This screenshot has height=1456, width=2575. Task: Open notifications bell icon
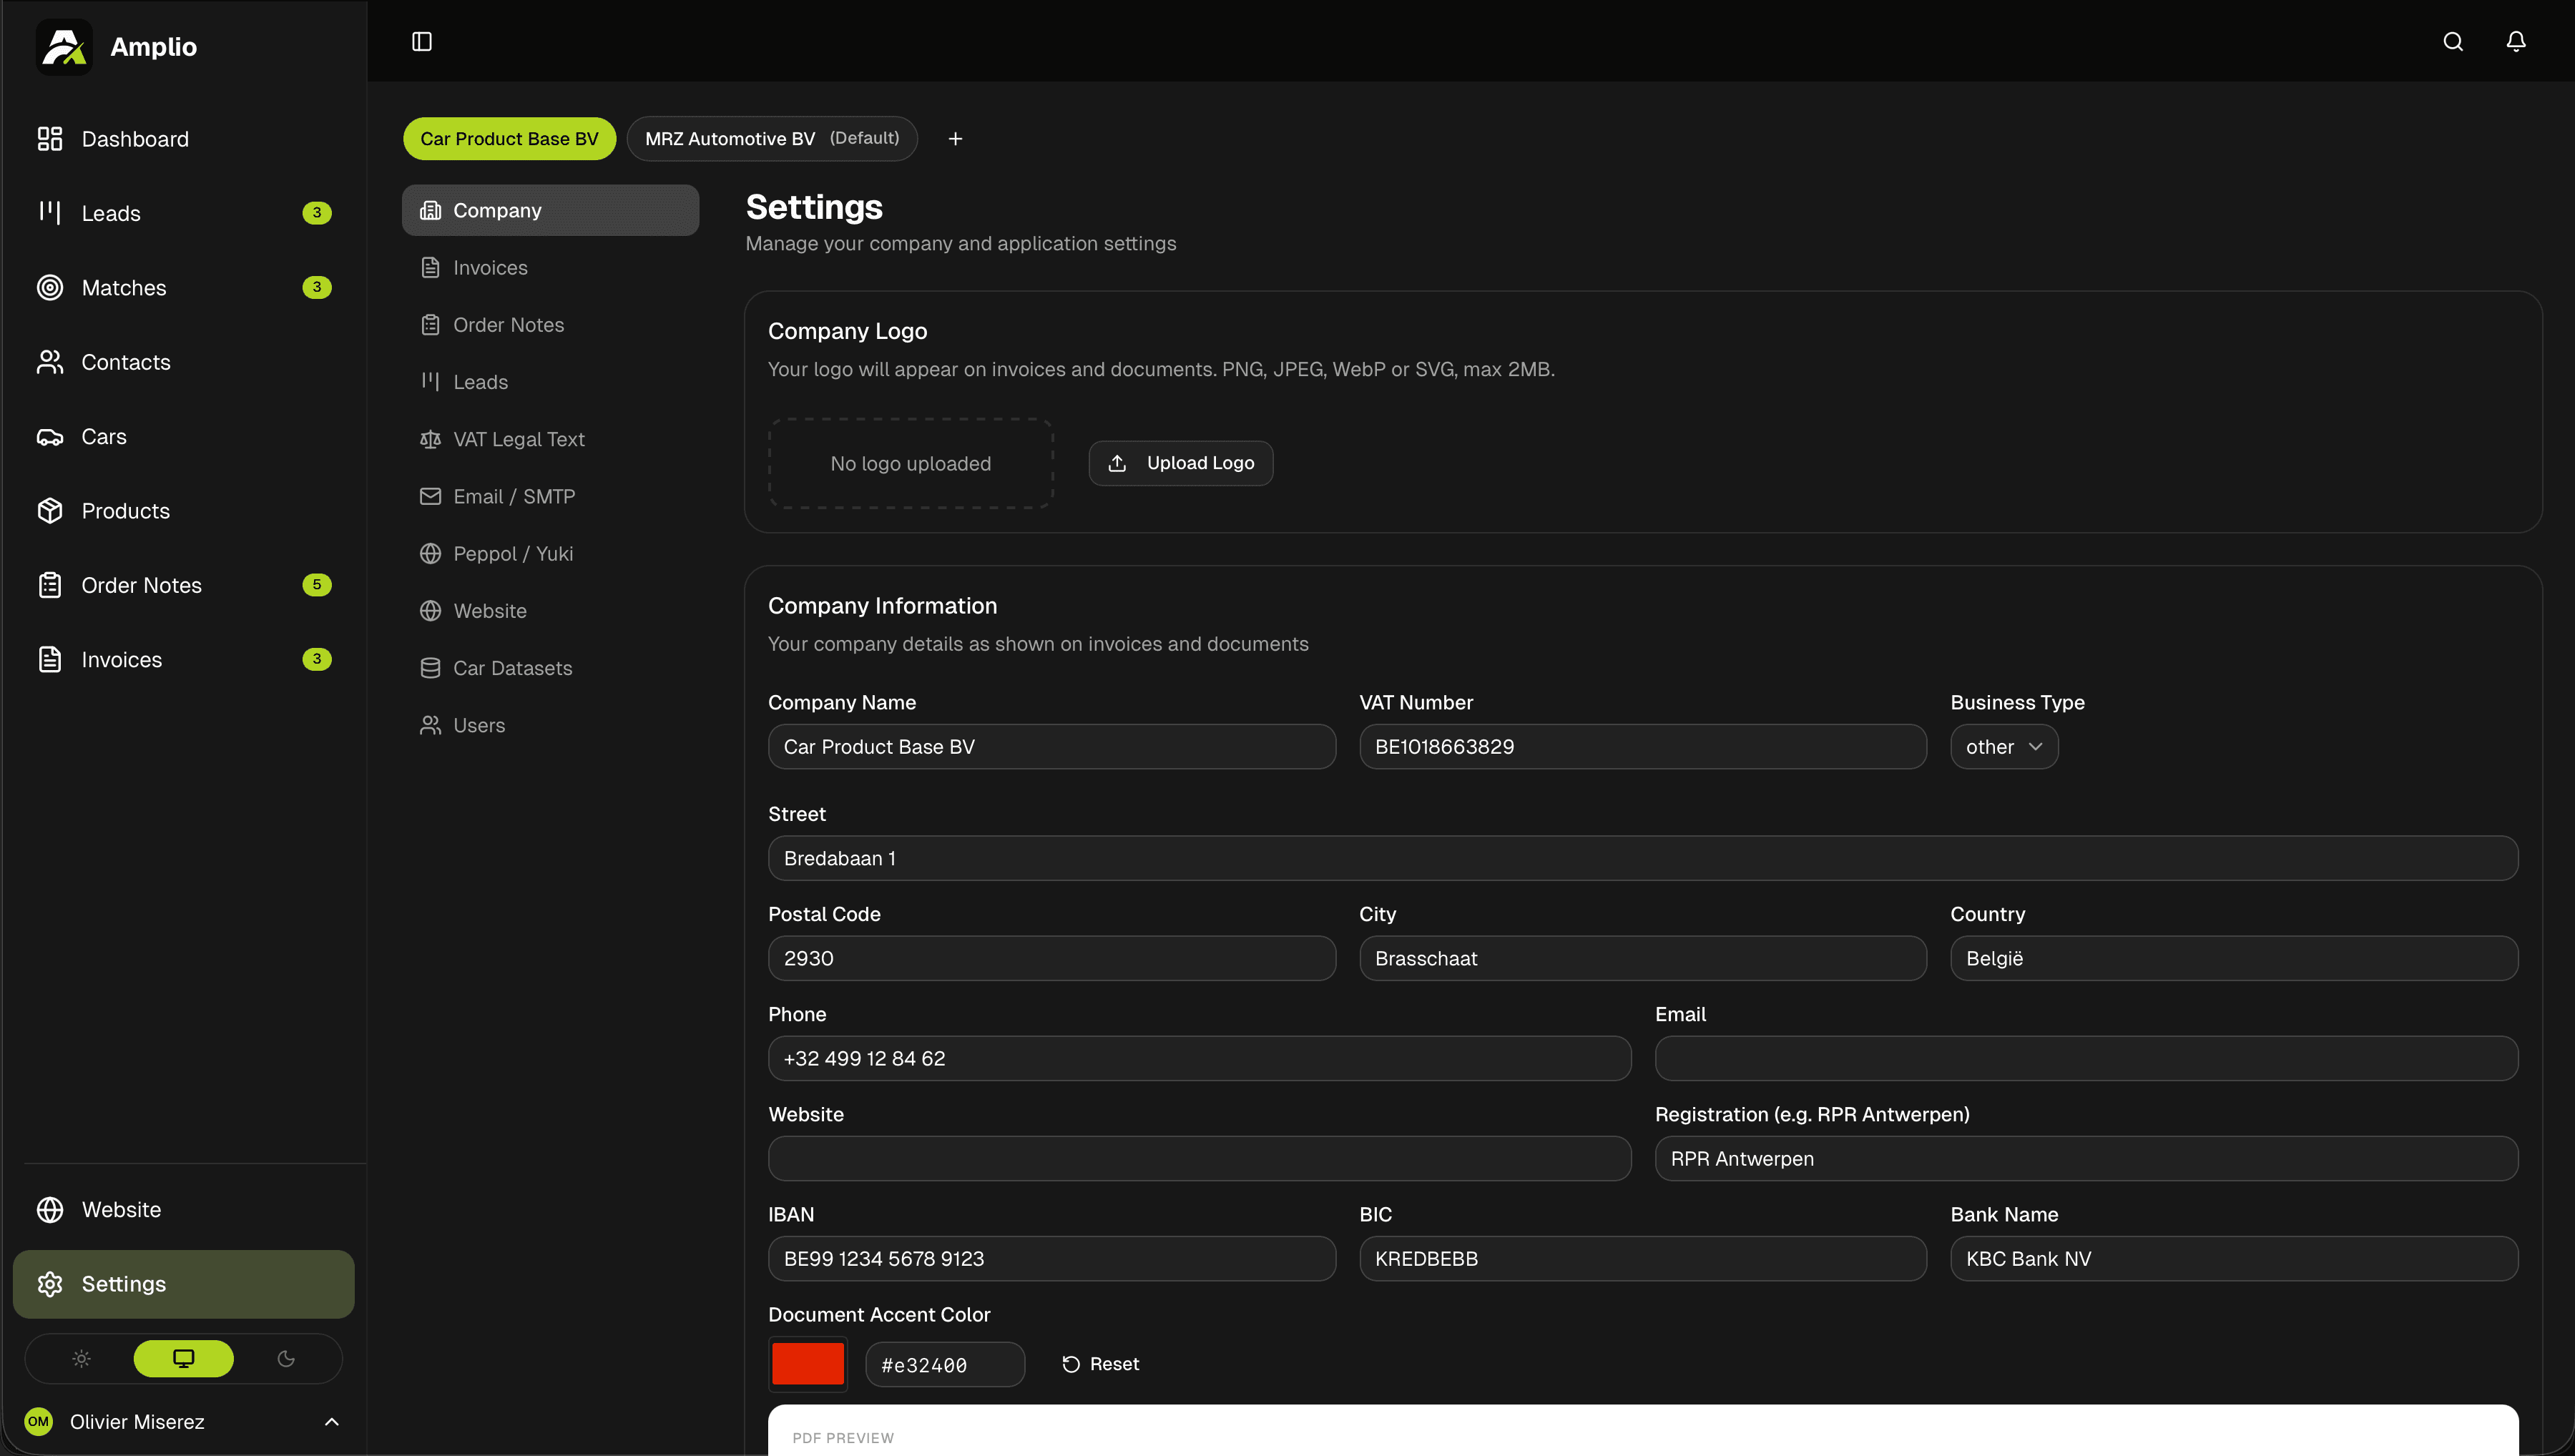pos(2516,41)
